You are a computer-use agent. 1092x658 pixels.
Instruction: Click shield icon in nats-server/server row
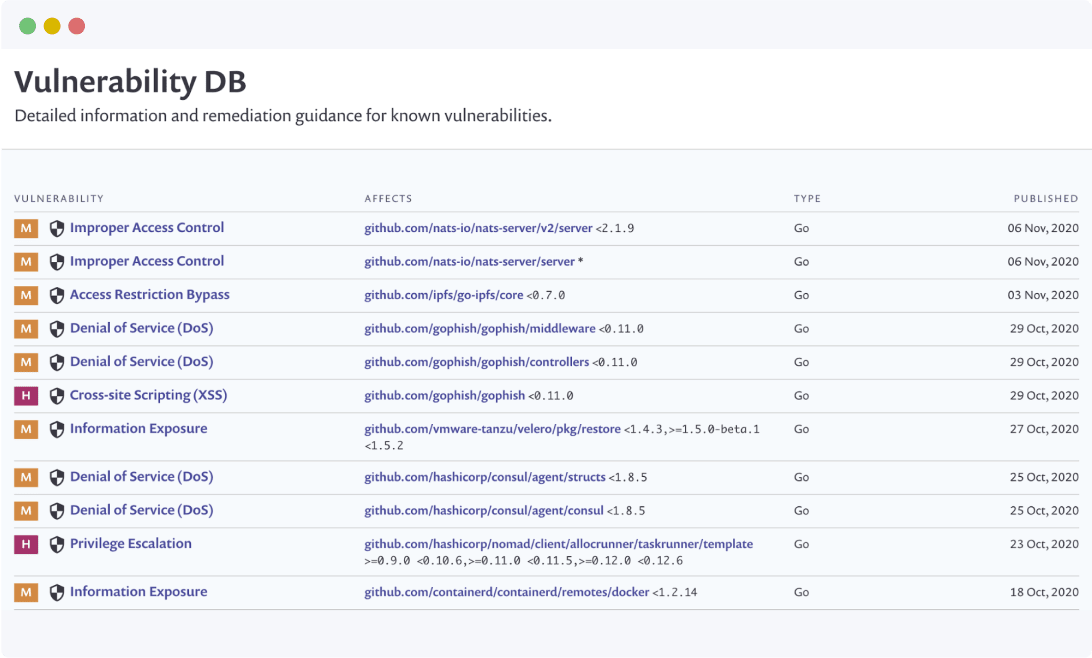(57, 262)
